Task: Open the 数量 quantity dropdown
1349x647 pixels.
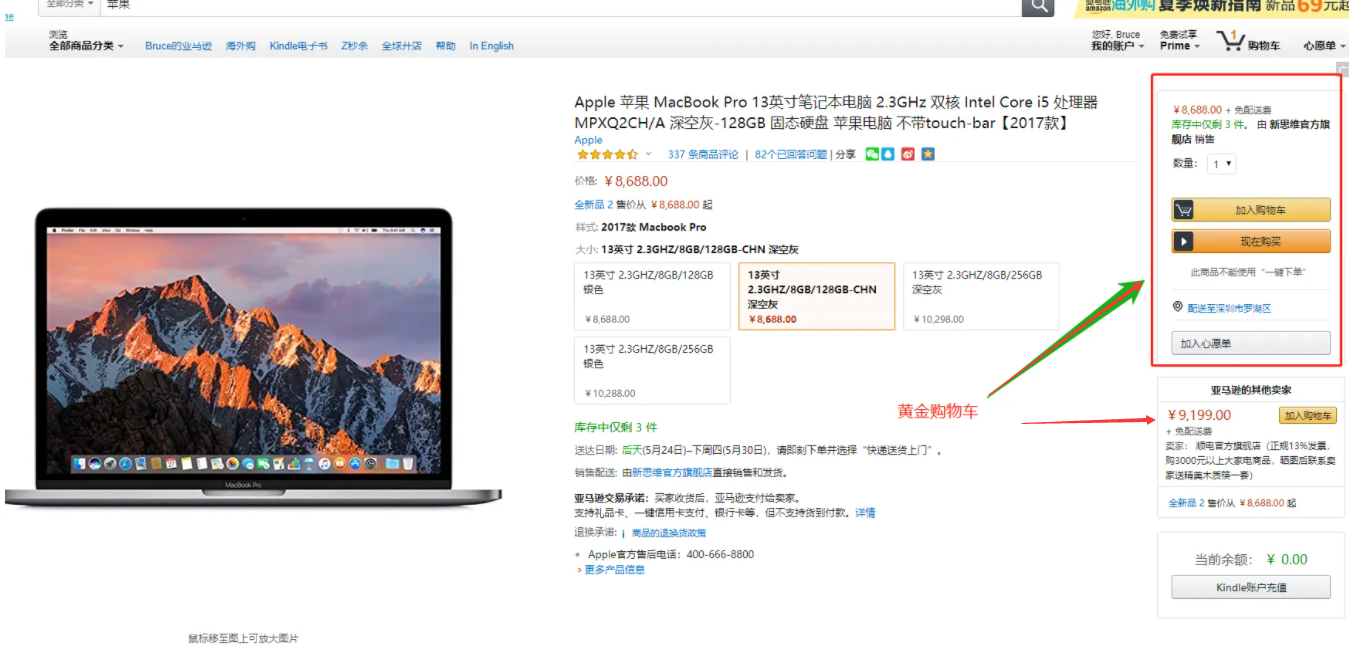Action: [x=1221, y=164]
